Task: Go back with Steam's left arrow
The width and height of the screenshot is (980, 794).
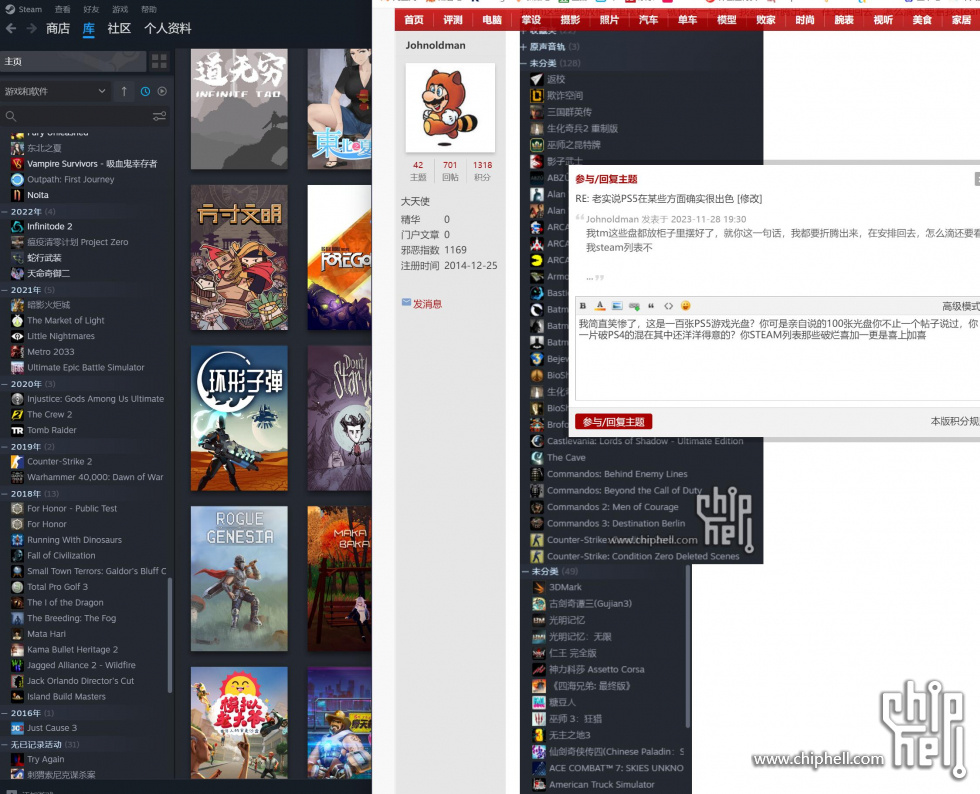Action: [11, 28]
